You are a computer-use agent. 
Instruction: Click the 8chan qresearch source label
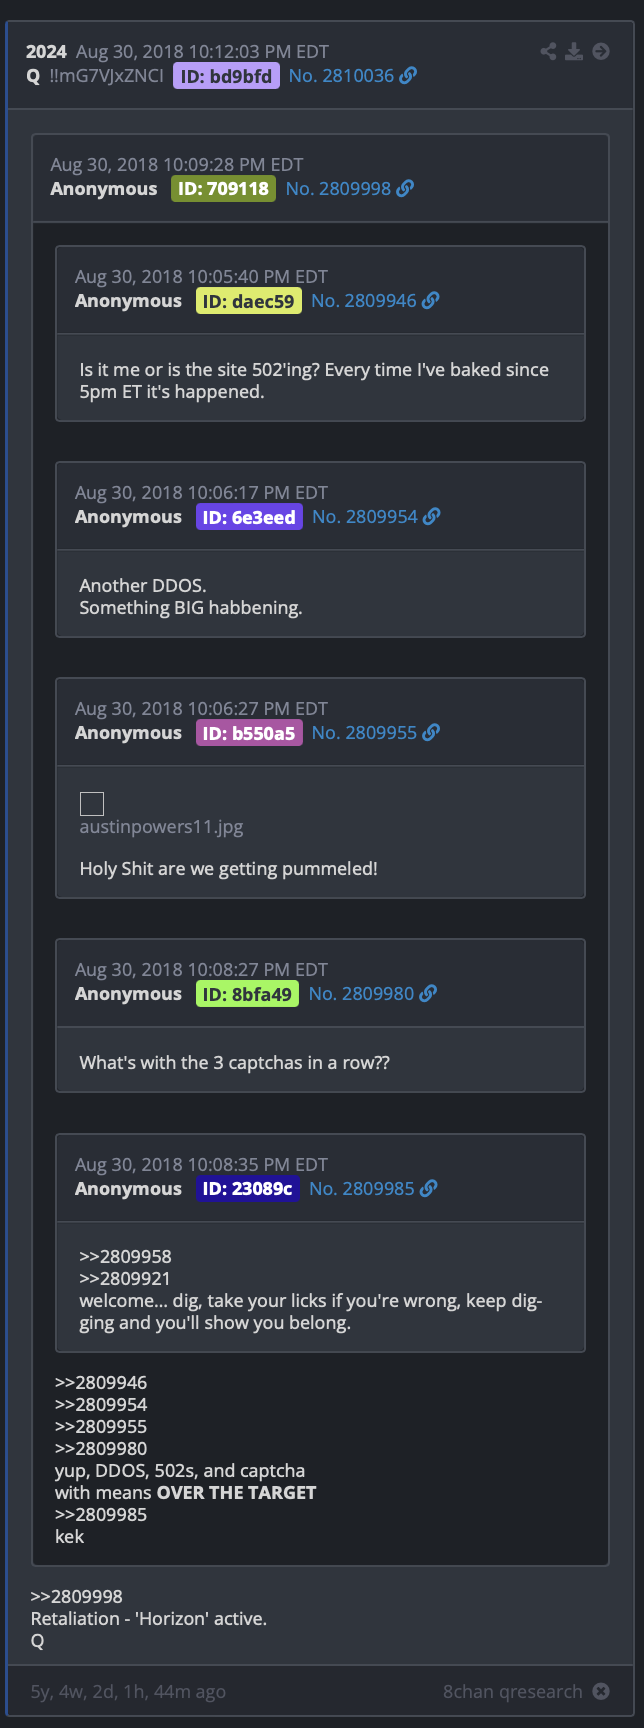click(x=513, y=1692)
